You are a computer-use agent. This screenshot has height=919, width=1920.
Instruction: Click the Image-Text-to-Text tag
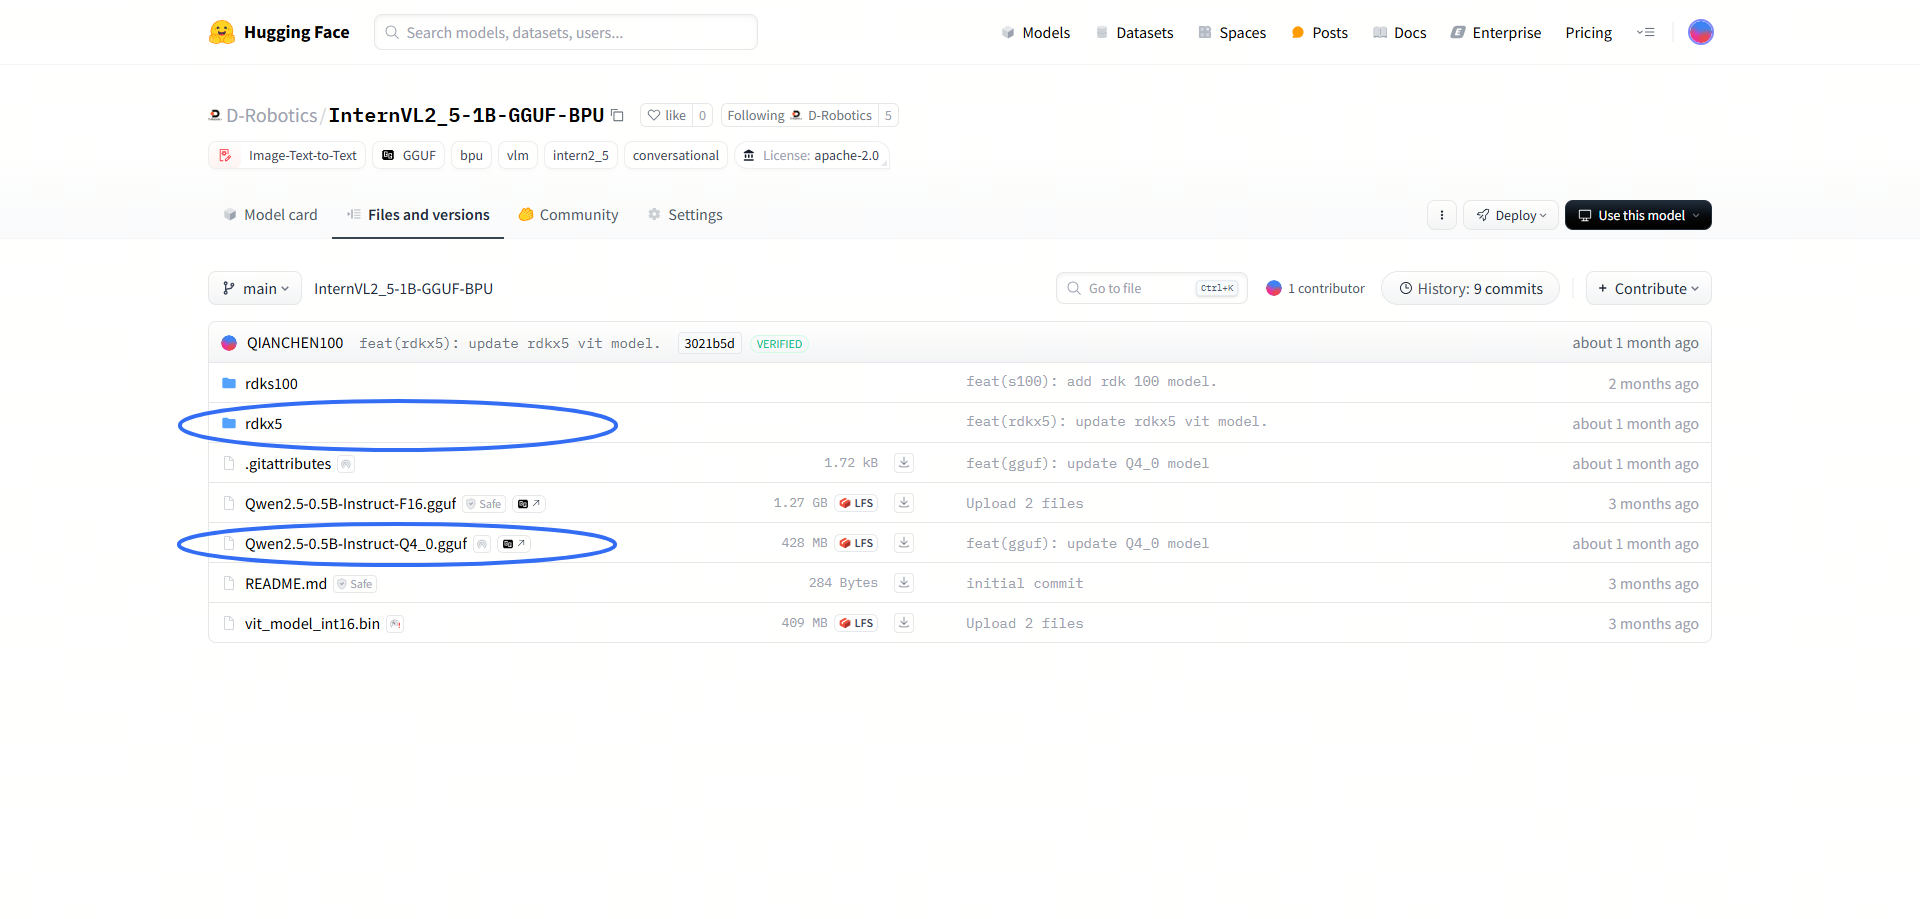287,155
